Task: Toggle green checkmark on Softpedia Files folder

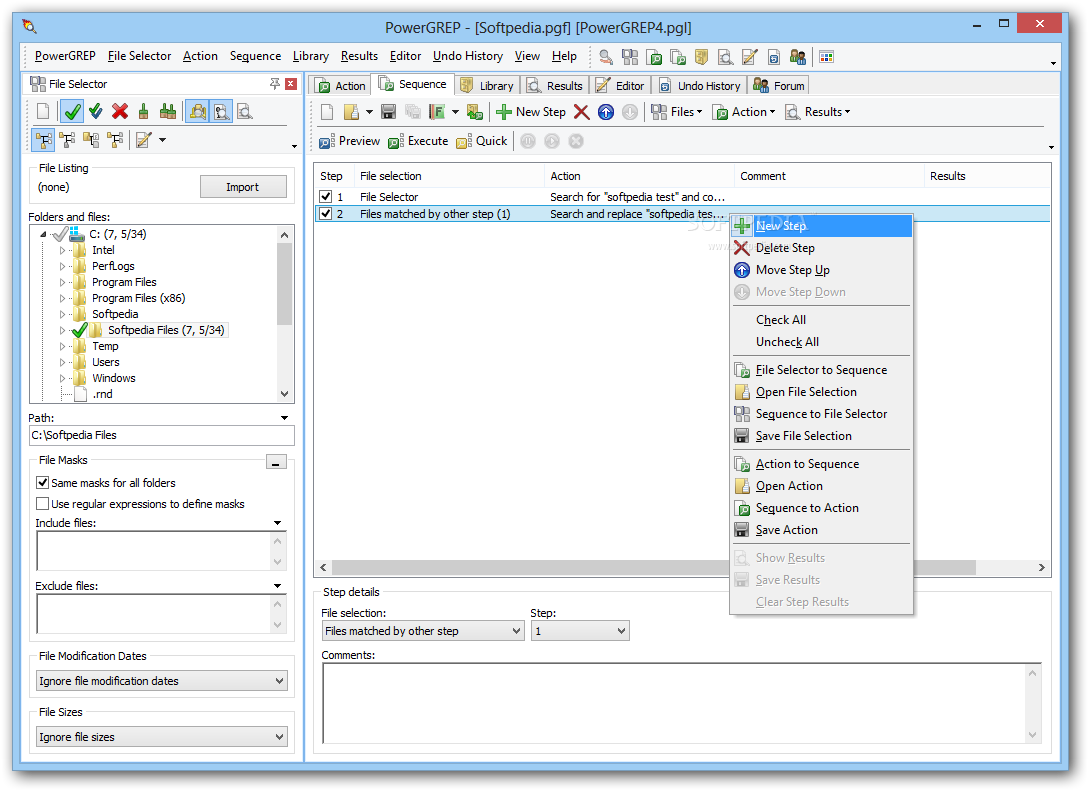Action: tap(80, 330)
